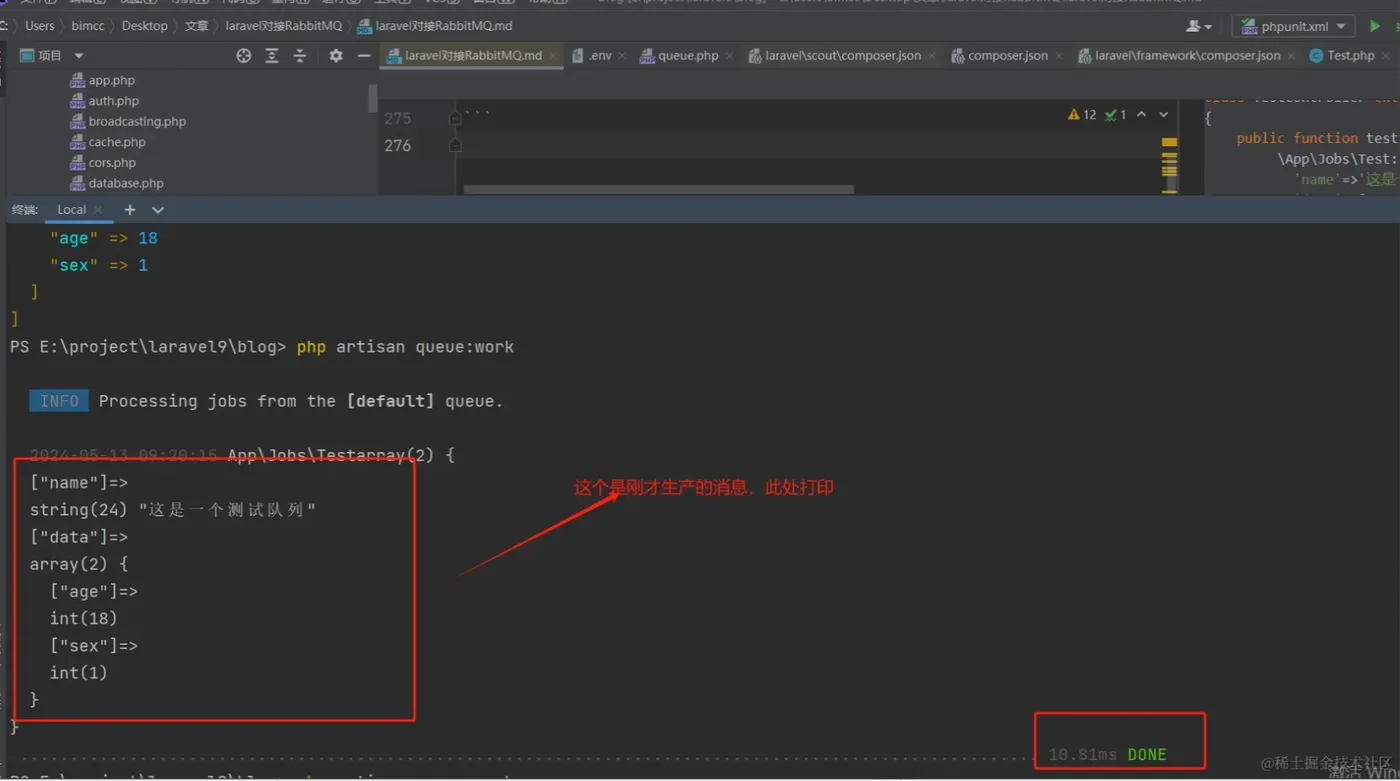Click the Users breadcrumb
Screen dimensions: 1400x781
(40, 26)
